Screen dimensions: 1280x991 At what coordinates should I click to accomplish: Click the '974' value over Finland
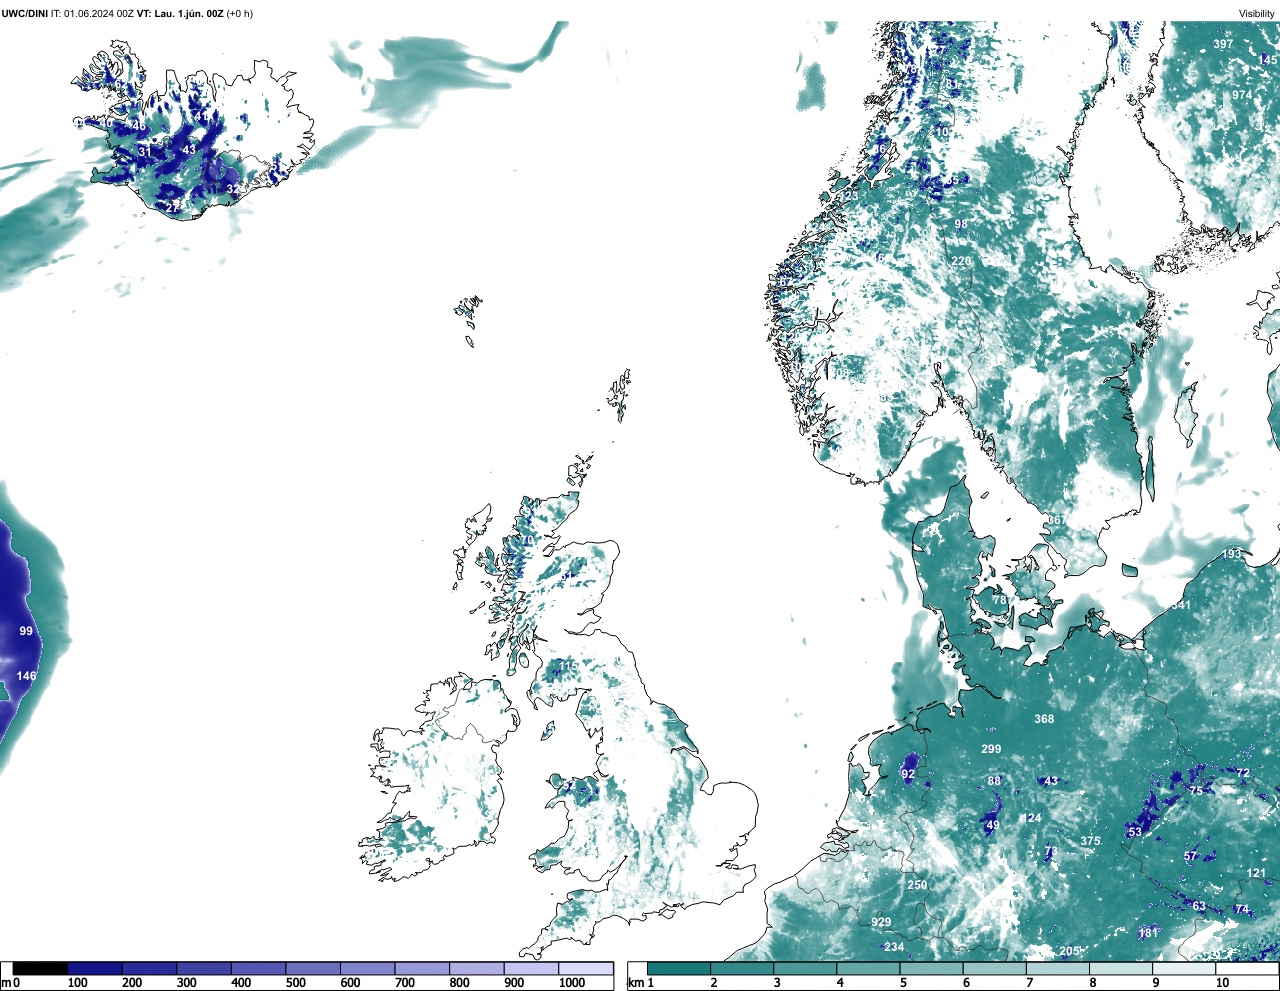1242,95
